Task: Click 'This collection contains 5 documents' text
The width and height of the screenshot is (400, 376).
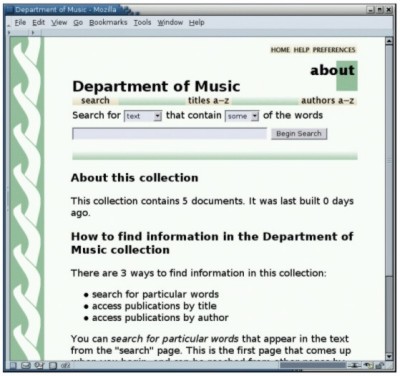Action: [x=157, y=201]
